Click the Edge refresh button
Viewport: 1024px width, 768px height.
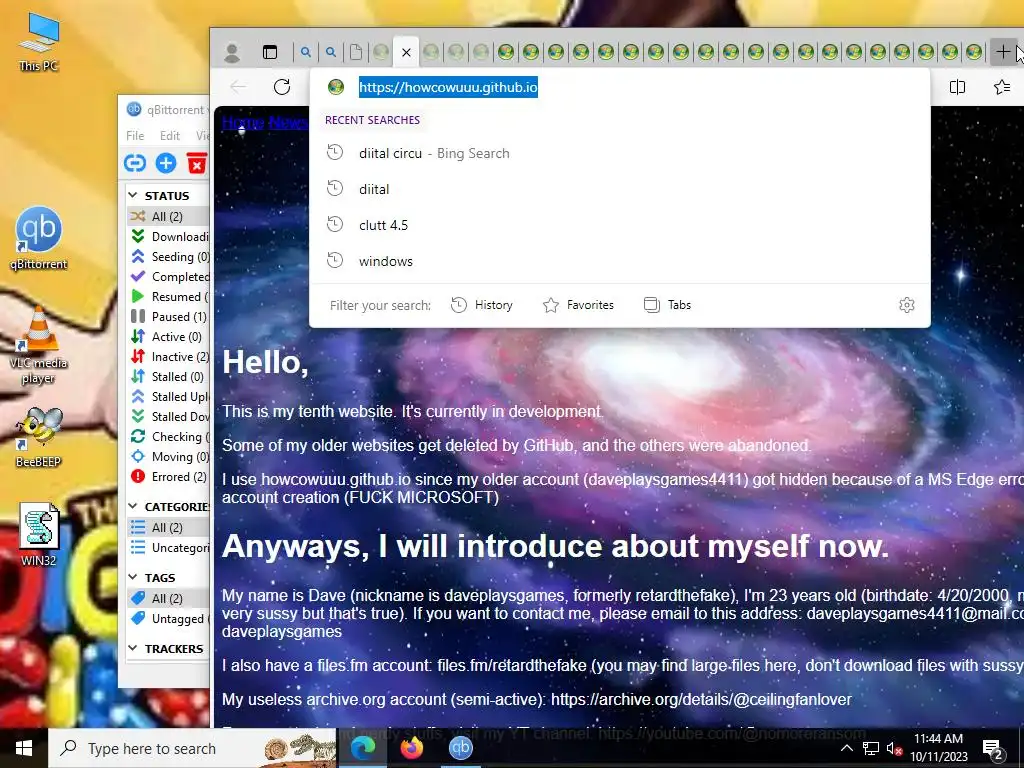point(282,87)
